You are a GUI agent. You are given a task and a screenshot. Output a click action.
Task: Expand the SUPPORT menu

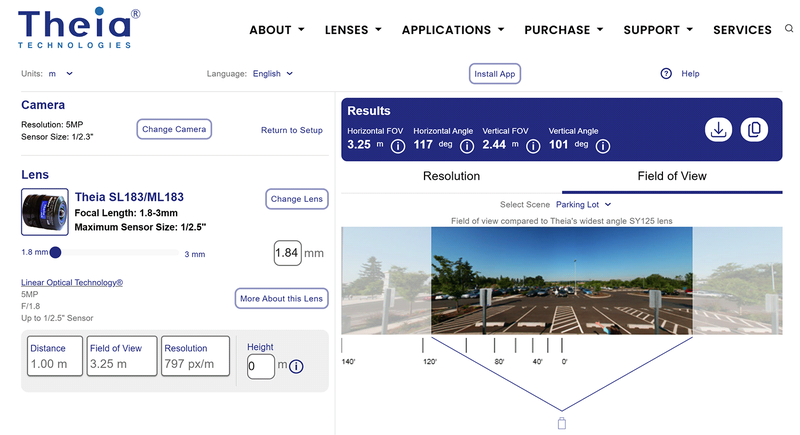(658, 30)
